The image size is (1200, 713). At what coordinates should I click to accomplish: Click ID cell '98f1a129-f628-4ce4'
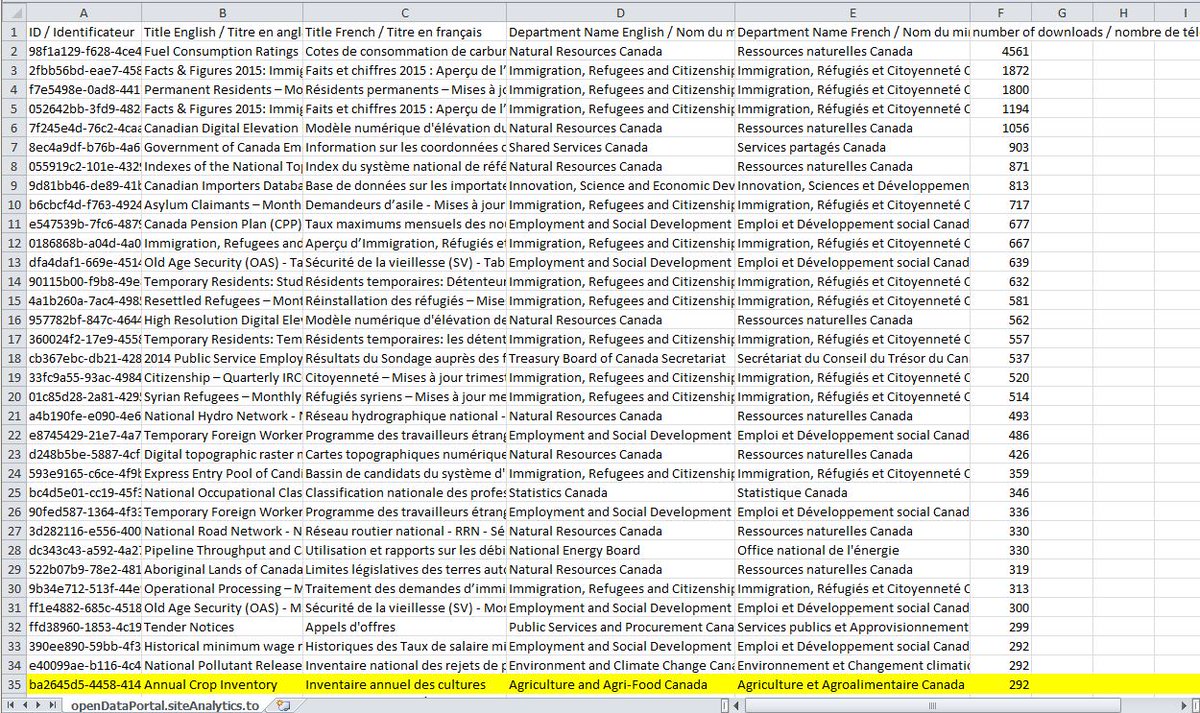(84, 51)
